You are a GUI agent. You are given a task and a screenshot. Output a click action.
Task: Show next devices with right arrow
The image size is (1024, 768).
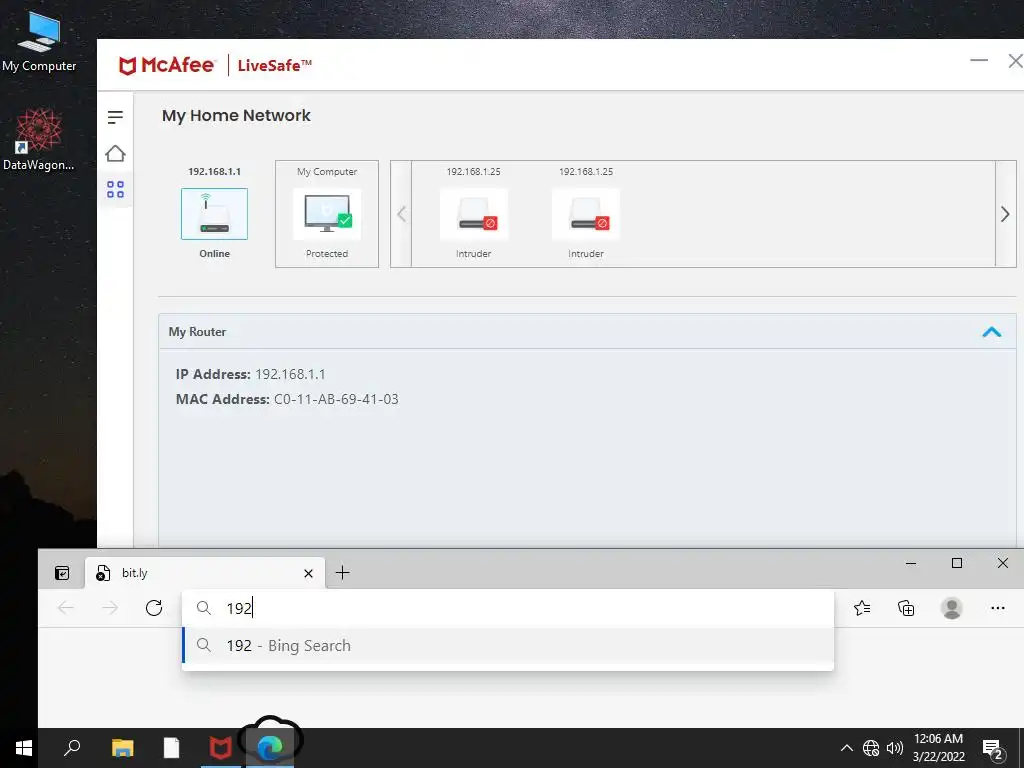click(1005, 214)
